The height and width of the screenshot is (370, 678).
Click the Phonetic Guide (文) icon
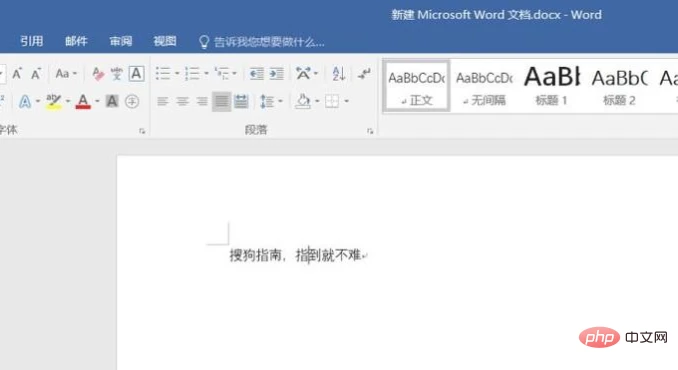[116, 74]
